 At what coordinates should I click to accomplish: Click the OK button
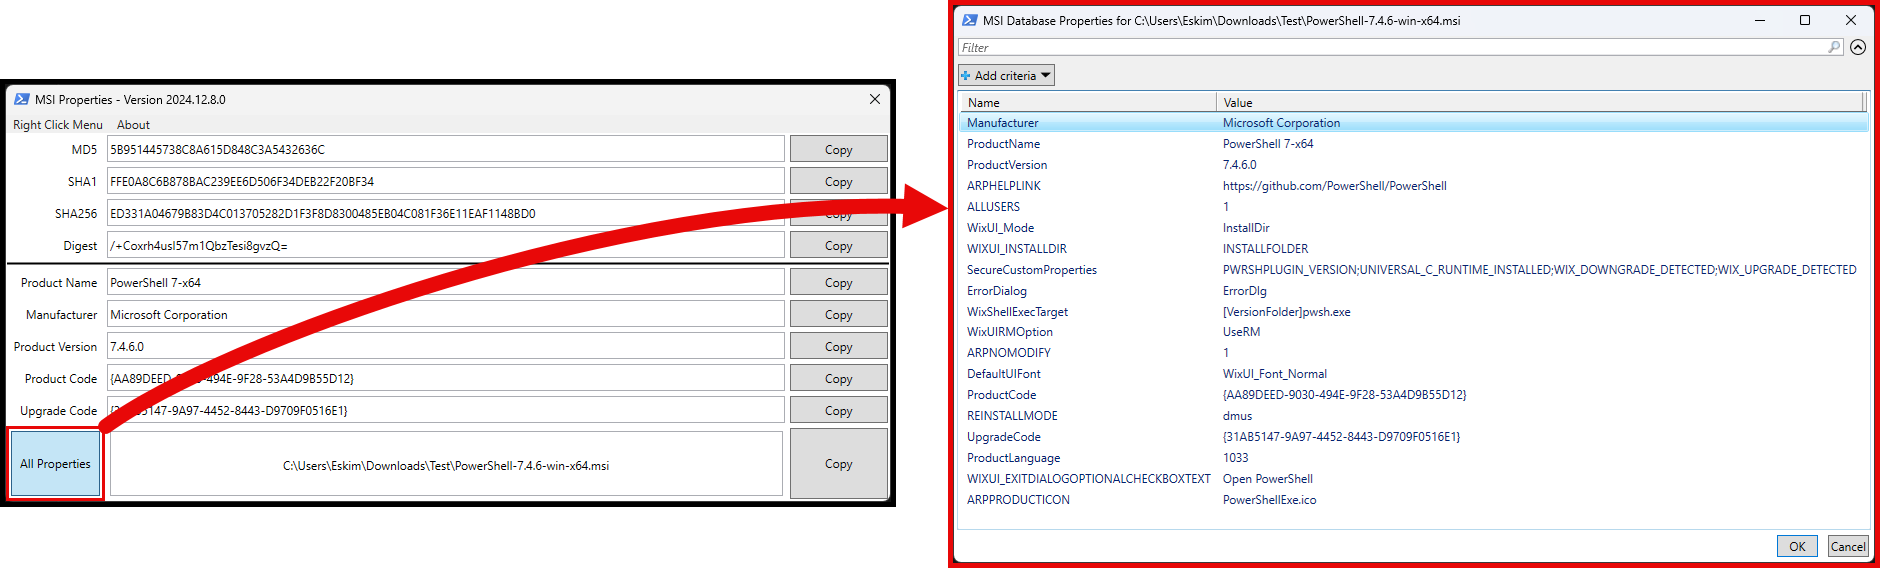1797,546
